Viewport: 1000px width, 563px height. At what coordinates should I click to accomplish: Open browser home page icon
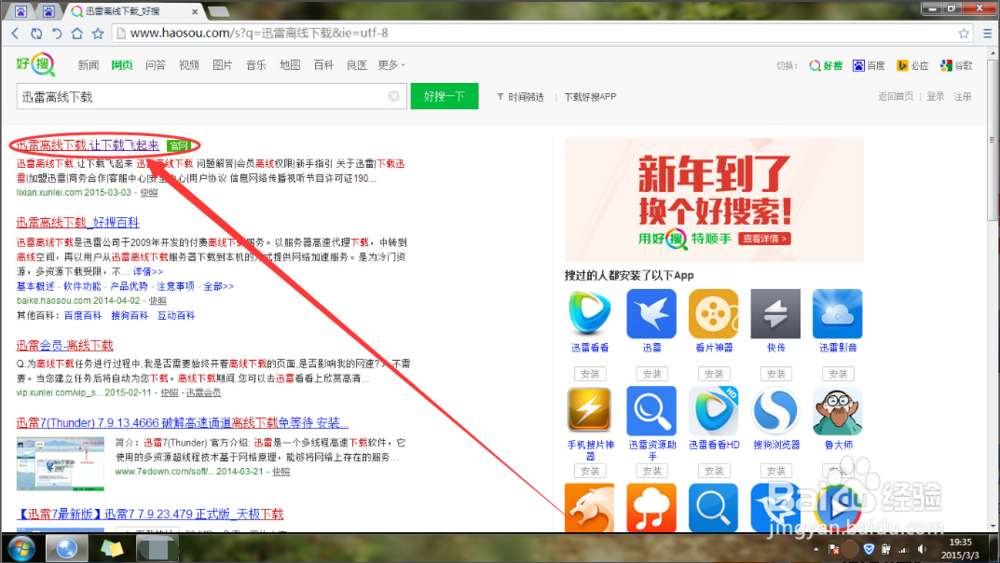point(77,33)
